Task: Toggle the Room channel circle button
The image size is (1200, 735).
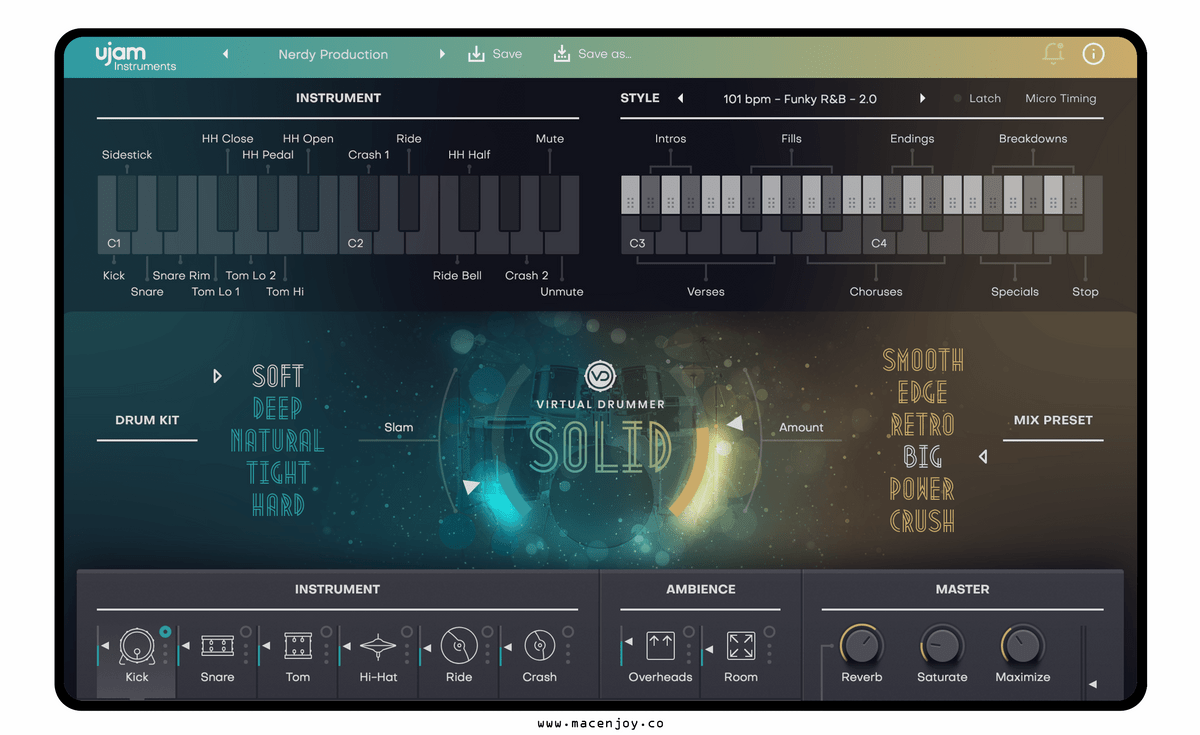Action: pyautogui.click(x=769, y=632)
